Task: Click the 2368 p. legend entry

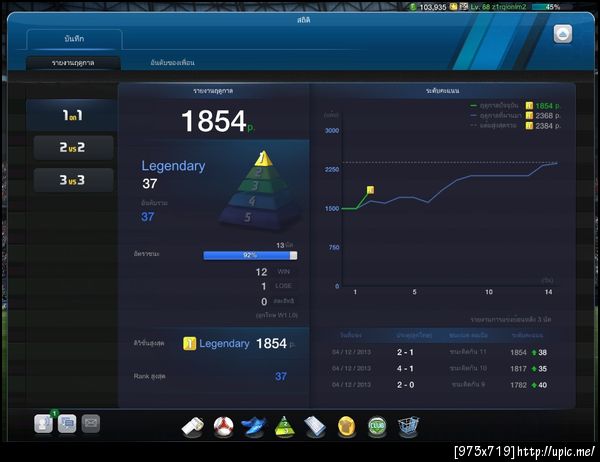Action: (515, 116)
